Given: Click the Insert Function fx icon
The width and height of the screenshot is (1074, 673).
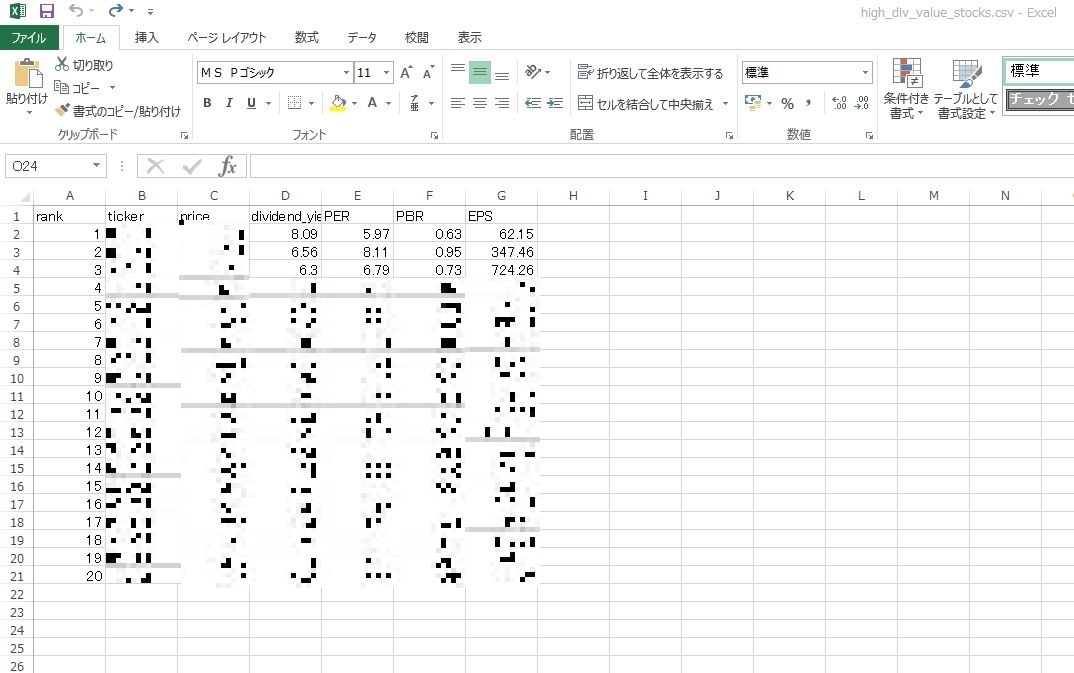Looking at the screenshot, I should (227, 166).
